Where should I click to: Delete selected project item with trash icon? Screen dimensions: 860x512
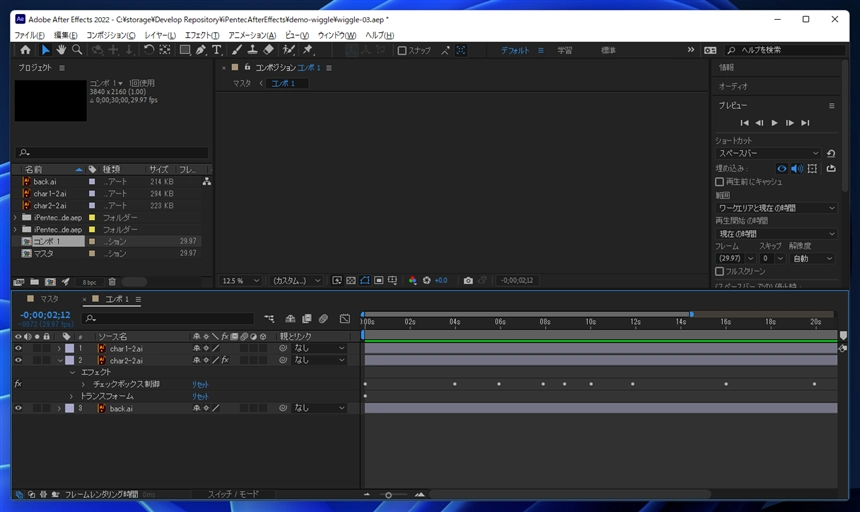tap(112, 282)
